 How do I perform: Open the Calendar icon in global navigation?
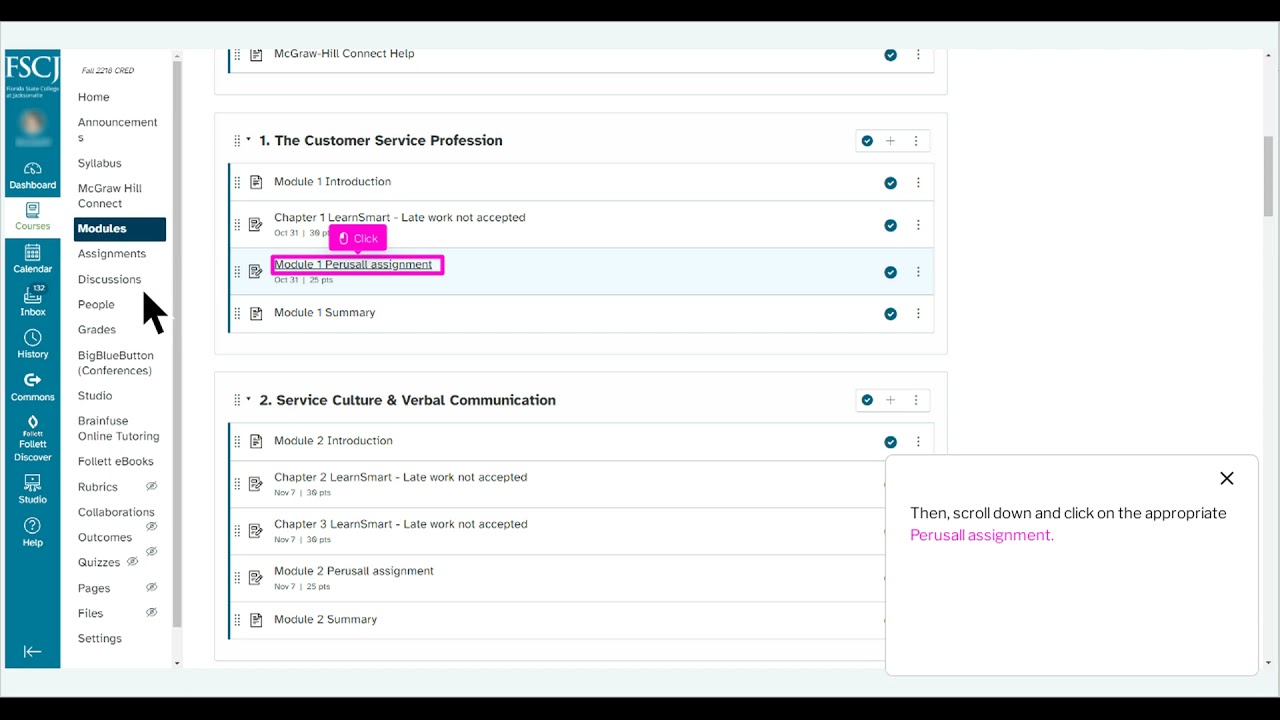(32, 259)
